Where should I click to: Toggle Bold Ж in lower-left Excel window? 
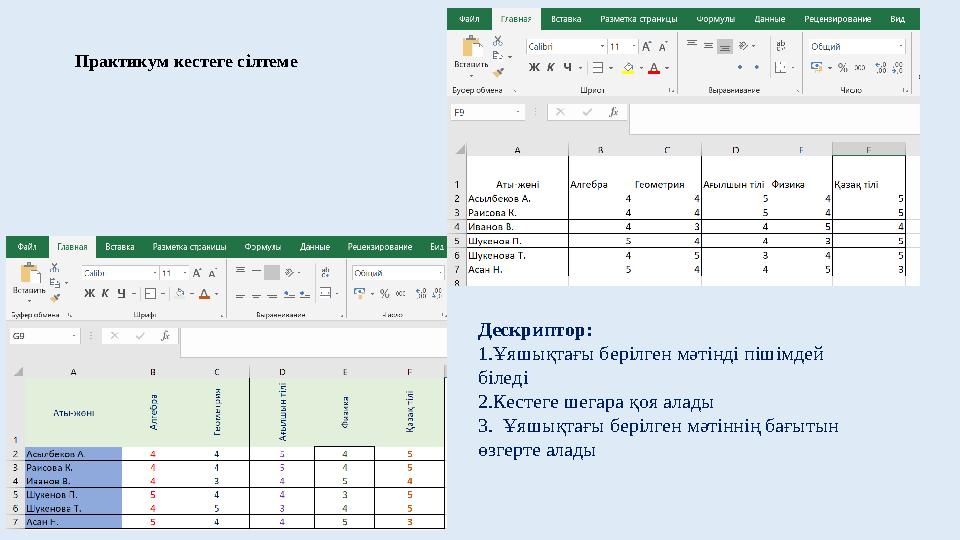coord(89,293)
